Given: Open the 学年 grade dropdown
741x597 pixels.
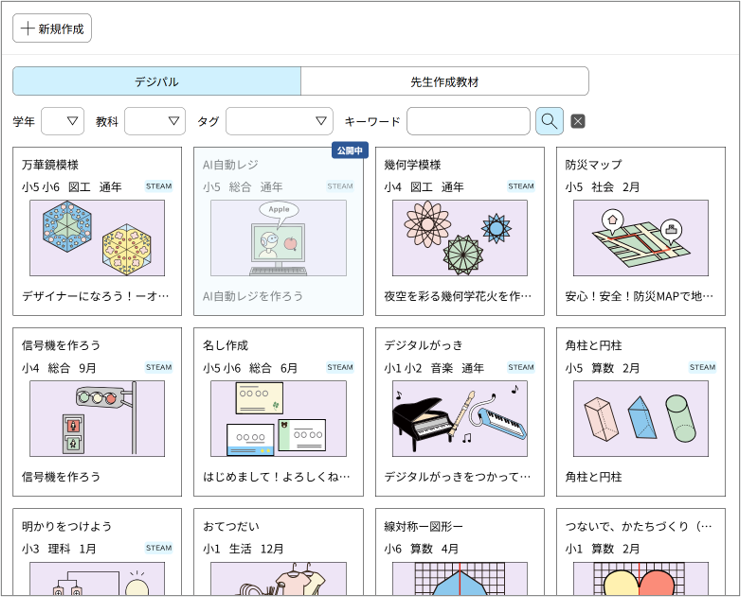Looking at the screenshot, I should point(62,121).
